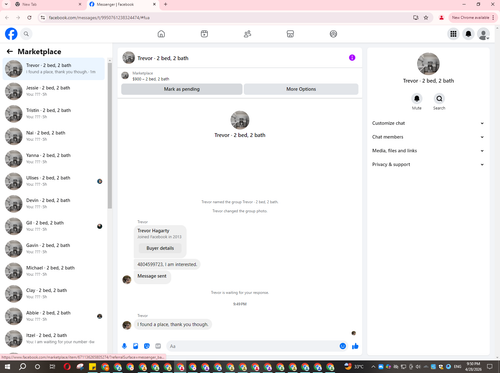Screen dimensions: 500x373
Task: Open the Facebook home logo
Action: tap(11, 34)
